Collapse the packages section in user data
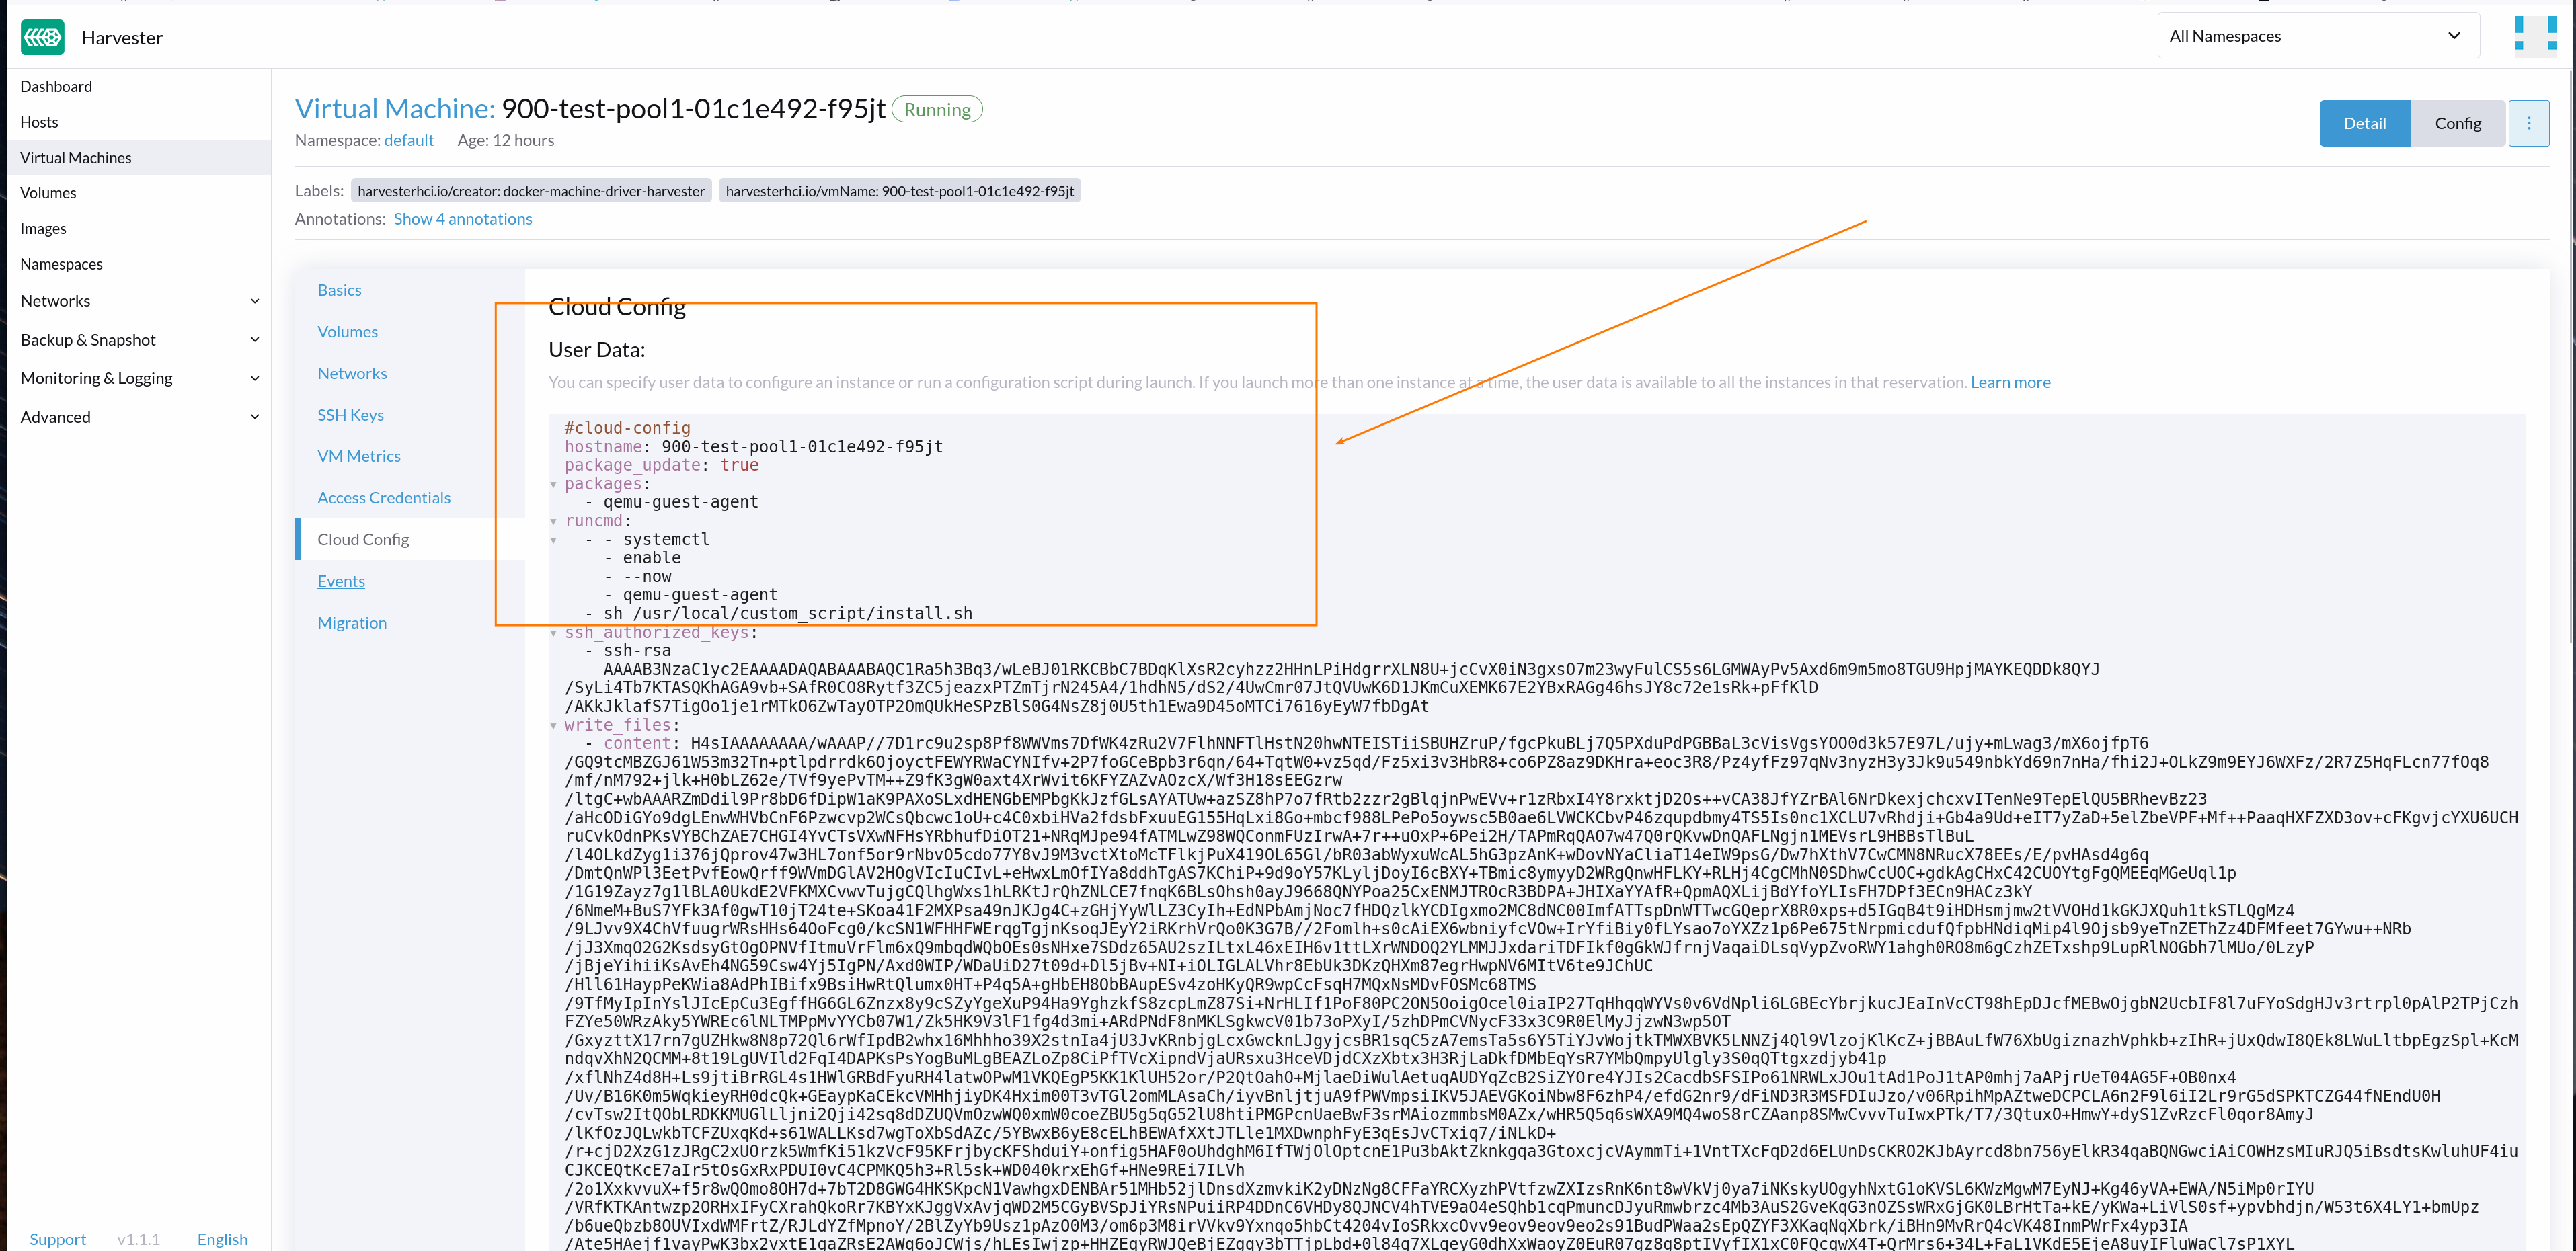The width and height of the screenshot is (2576, 1251). click(x=555, y=484)
